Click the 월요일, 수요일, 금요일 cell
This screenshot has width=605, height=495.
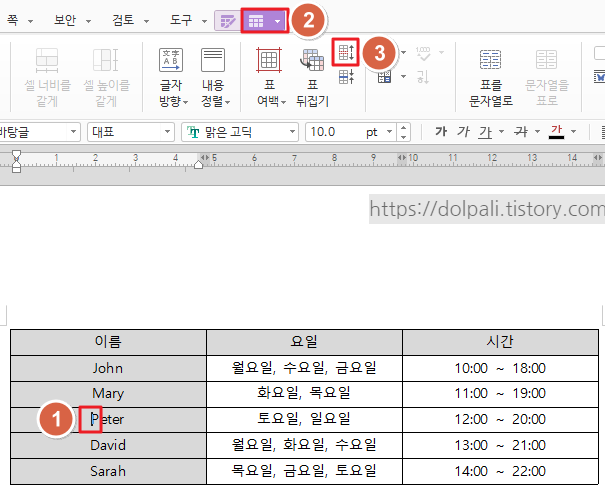tap(304, 368)
